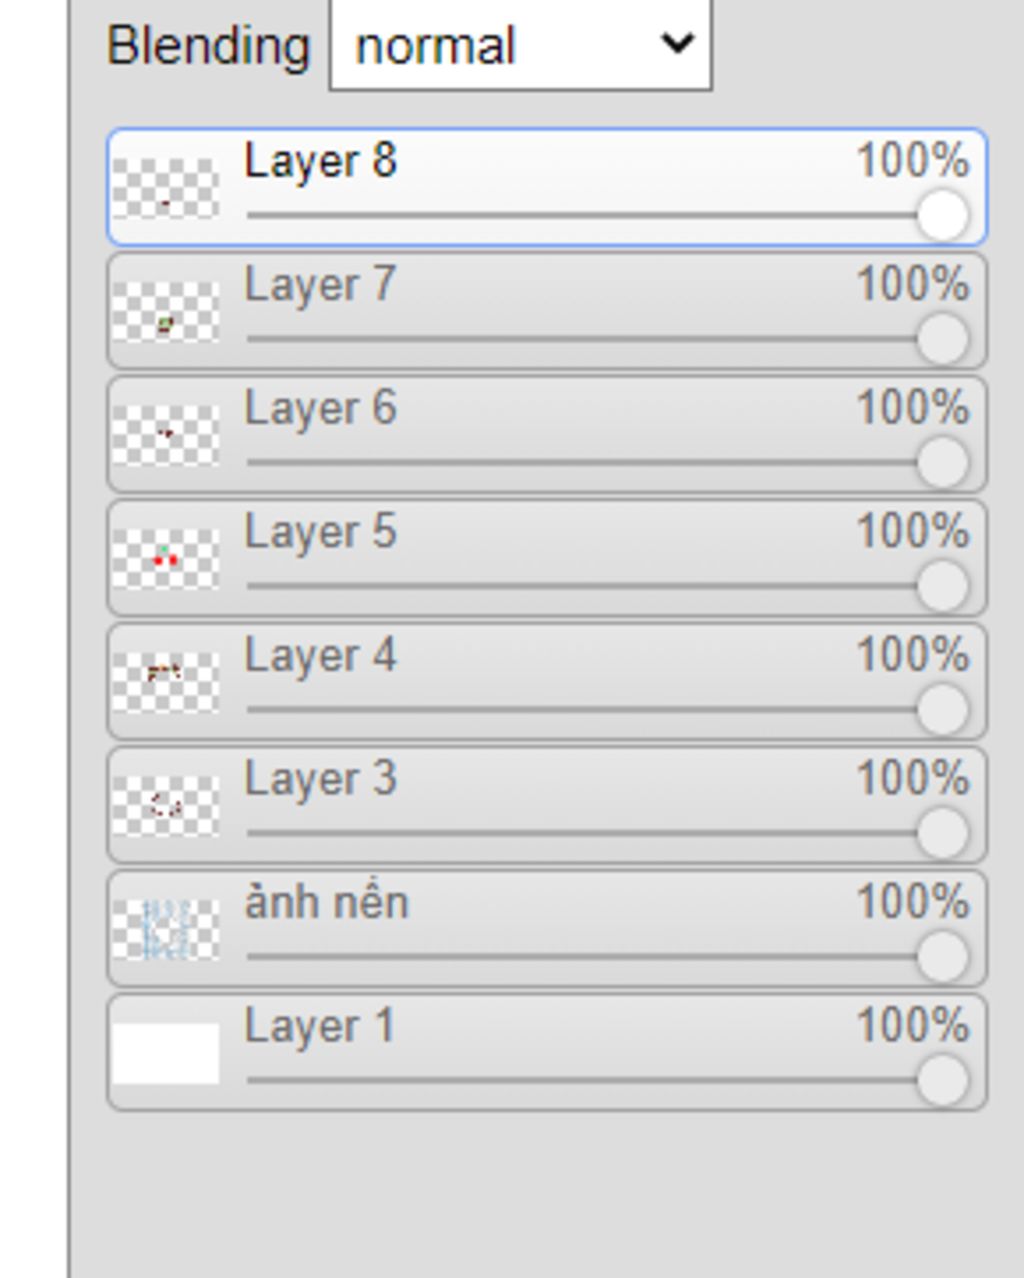
Task: Click the 100% opacity value of Layer 7
Action: pos(912,285)
